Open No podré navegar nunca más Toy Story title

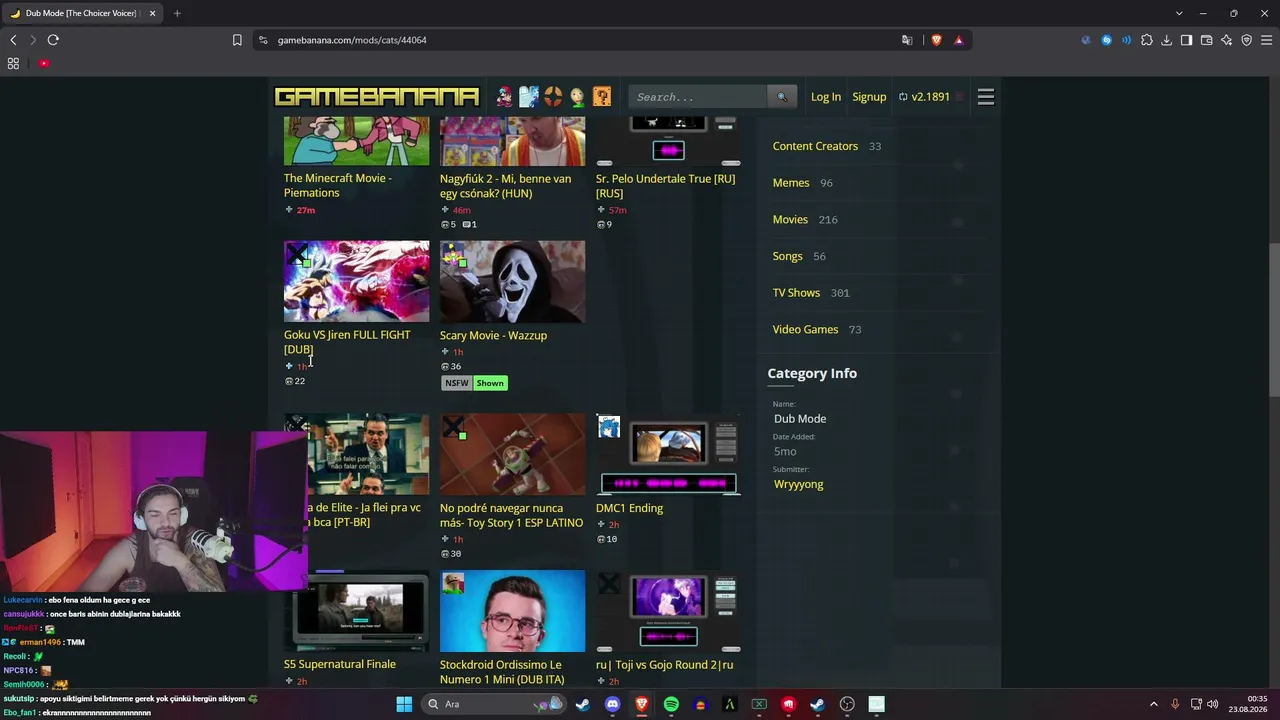pos(511,515)
